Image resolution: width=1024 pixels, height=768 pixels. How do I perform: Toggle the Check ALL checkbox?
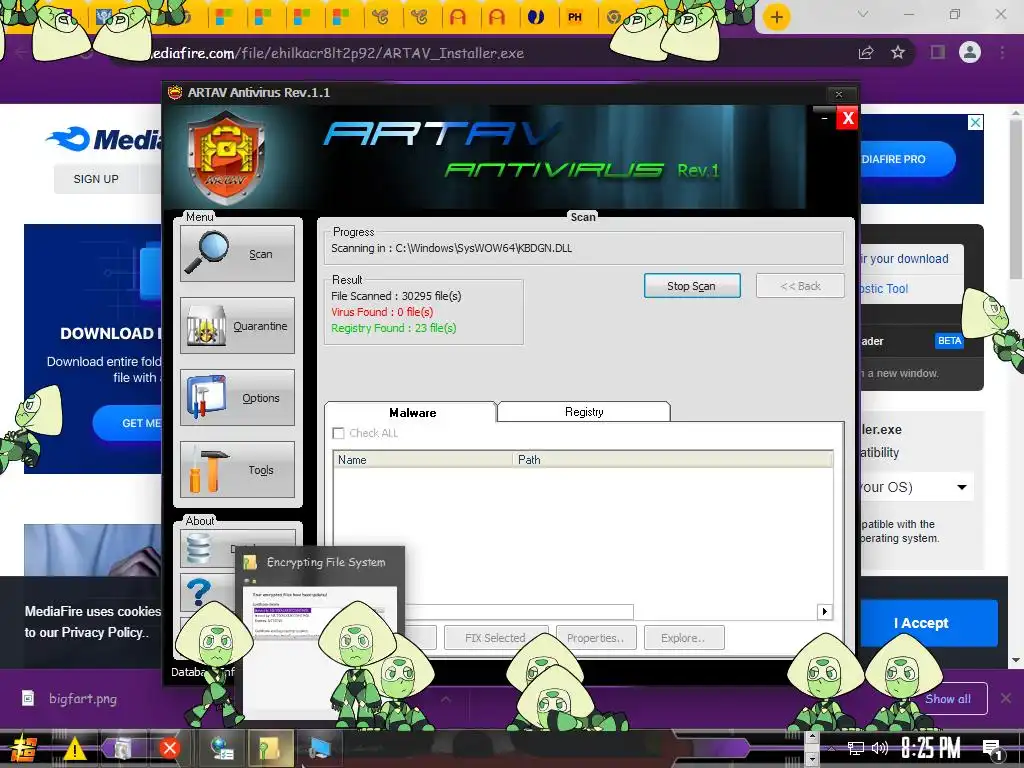click(338, 433)
